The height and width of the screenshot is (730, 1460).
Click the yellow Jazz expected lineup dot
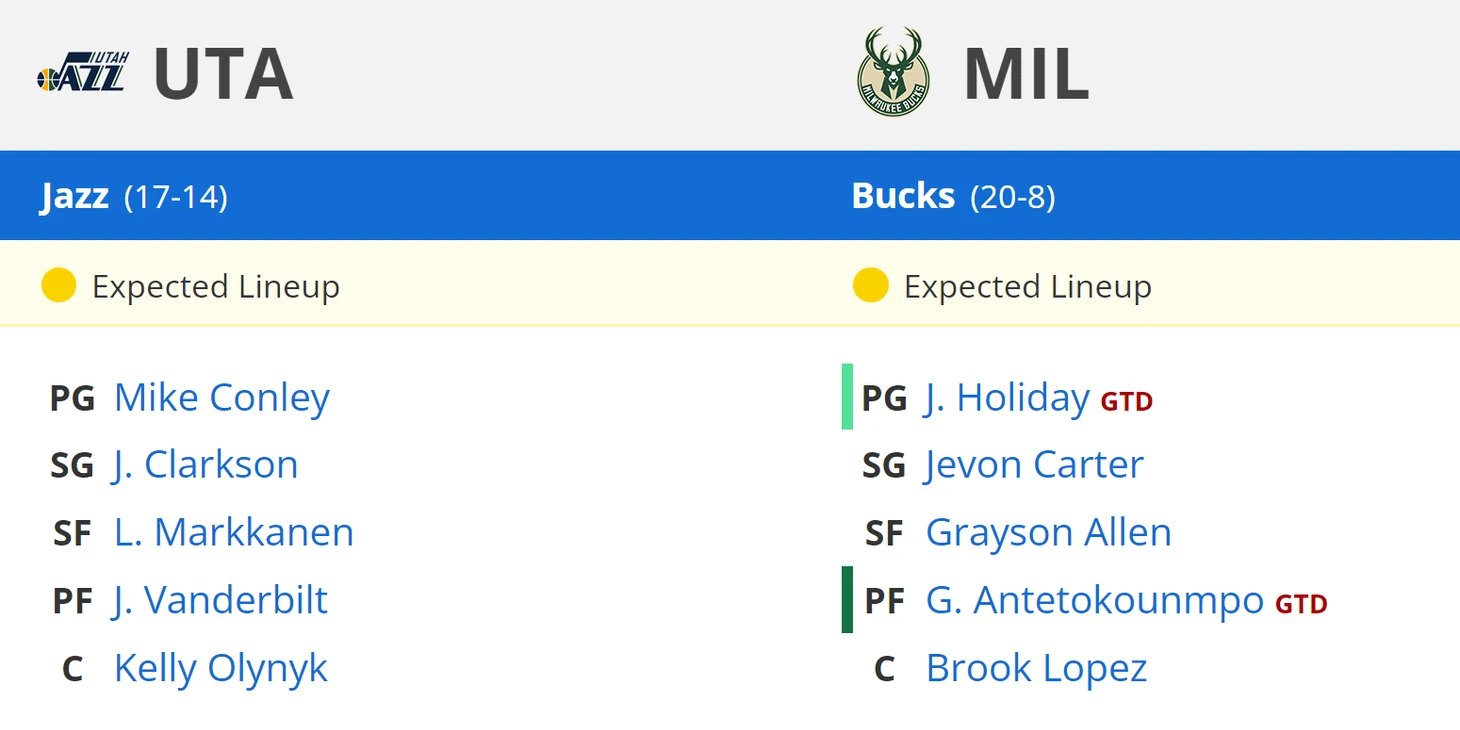click(59, 286)
